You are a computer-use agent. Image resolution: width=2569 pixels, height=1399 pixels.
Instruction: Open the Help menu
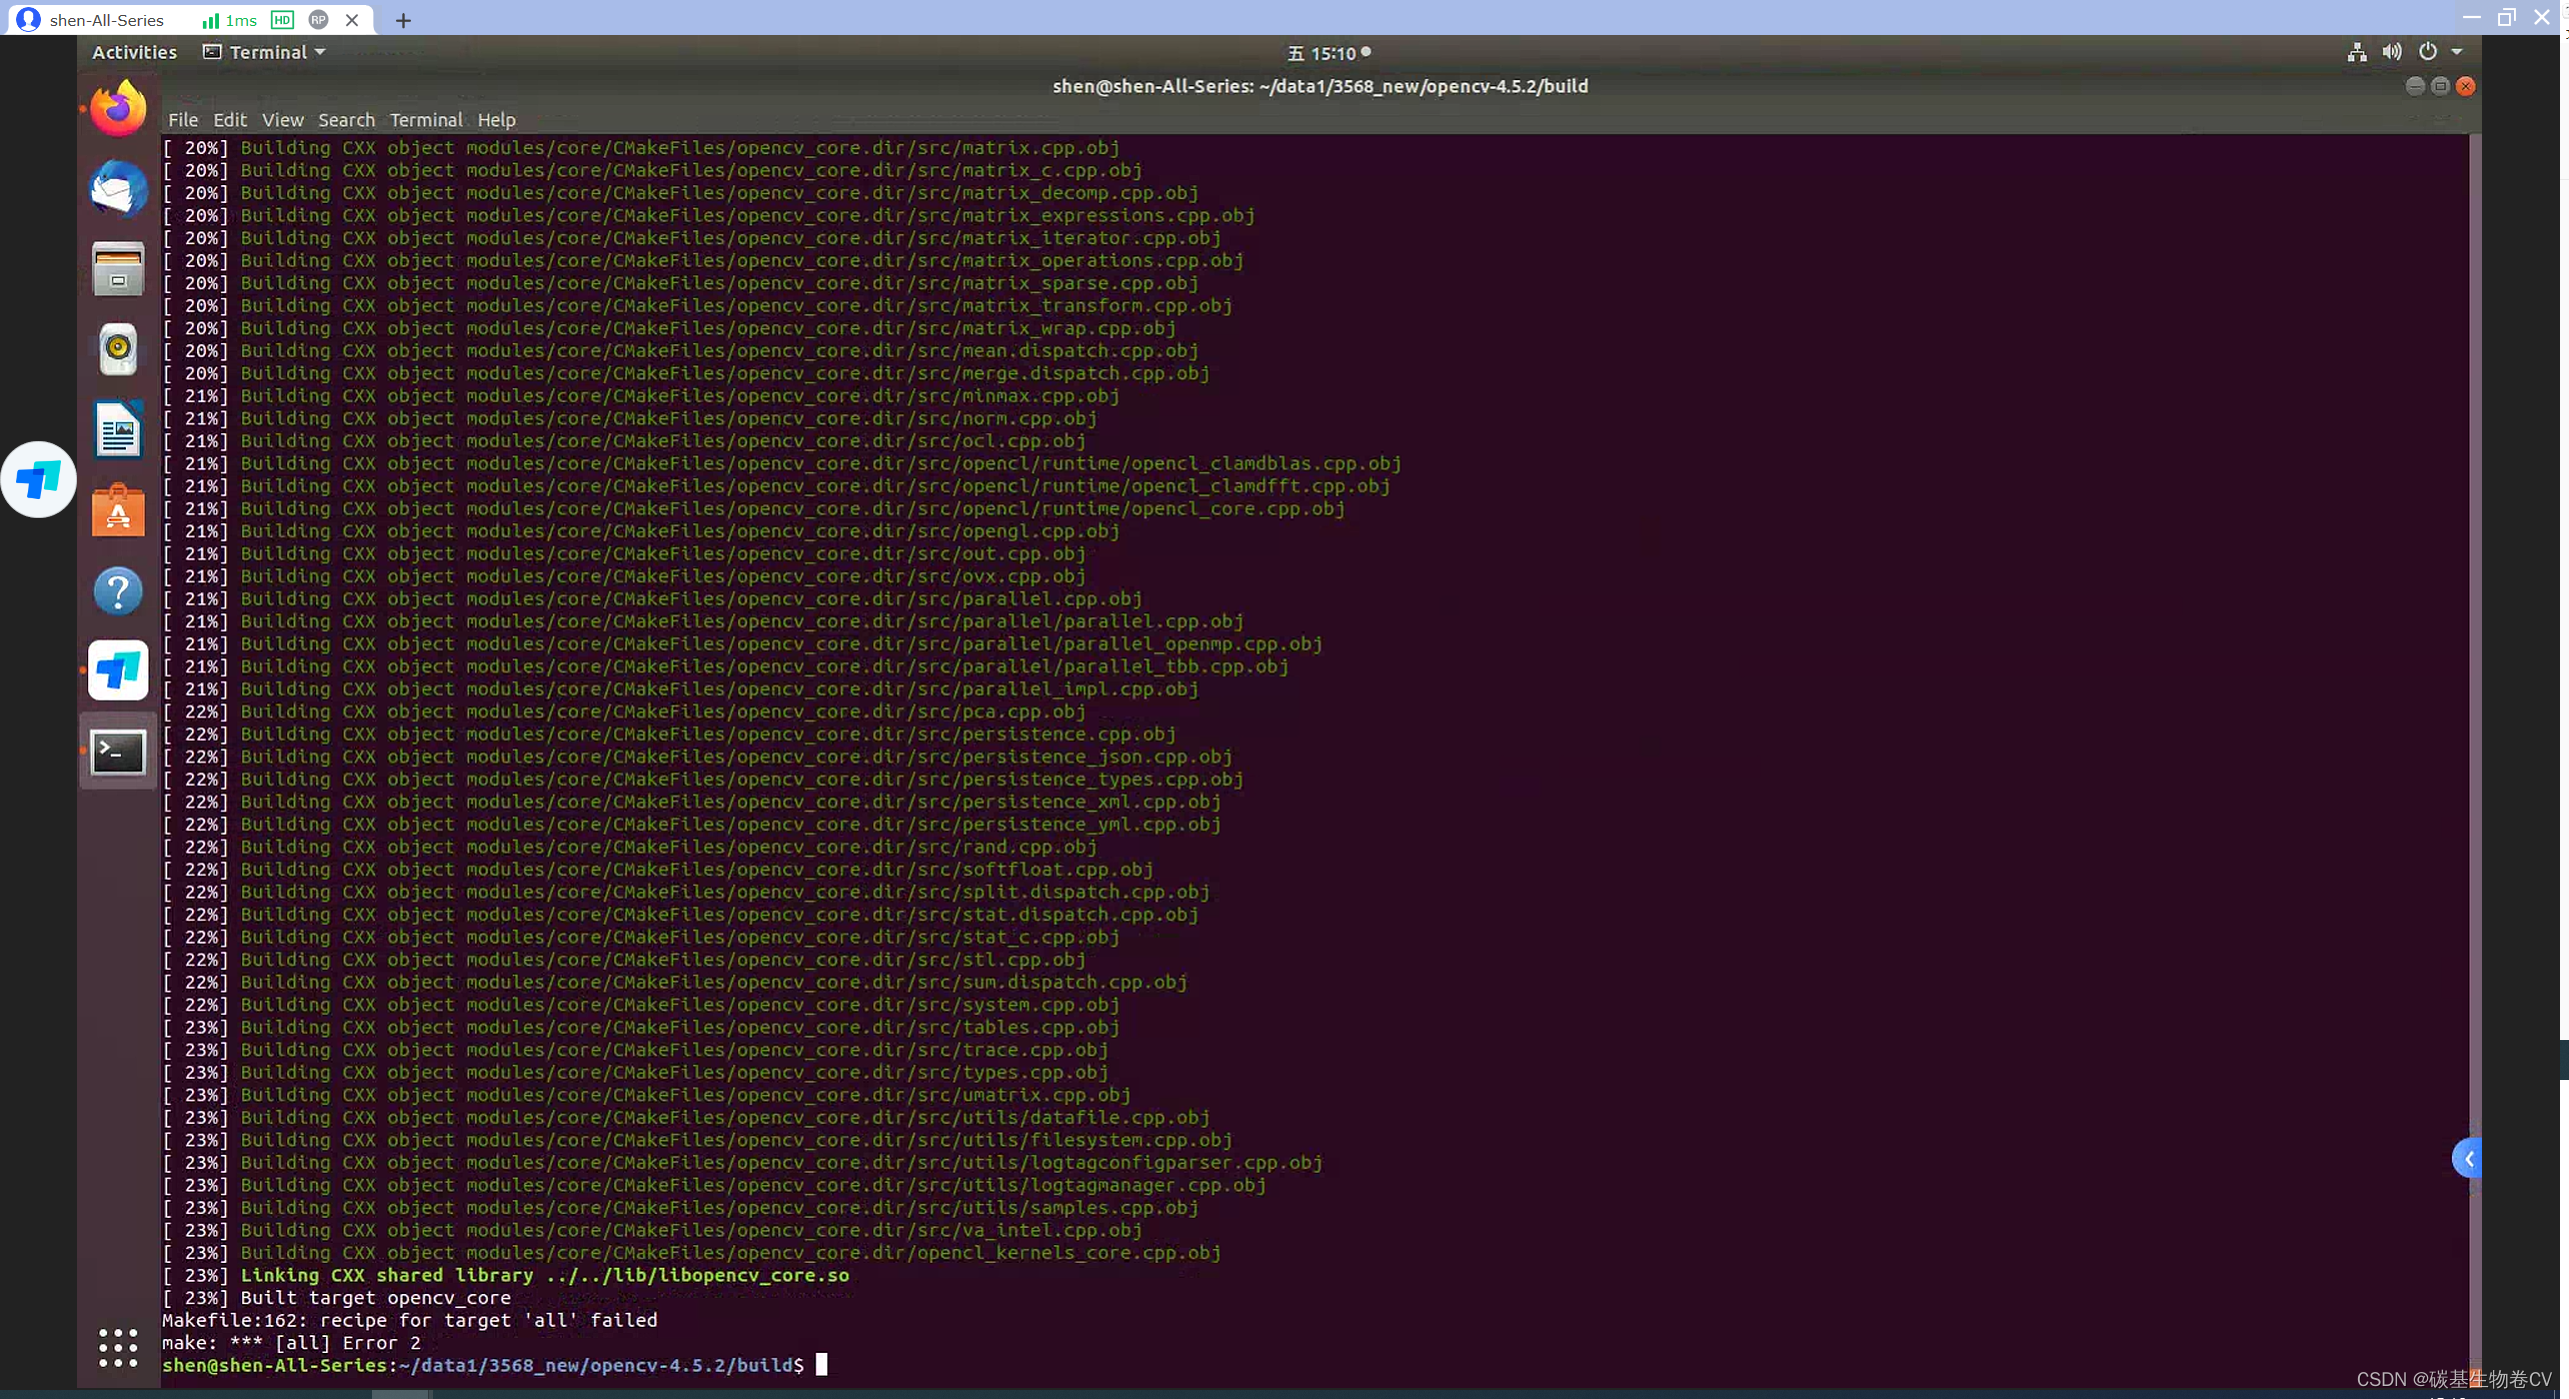[x=496, y=119]
